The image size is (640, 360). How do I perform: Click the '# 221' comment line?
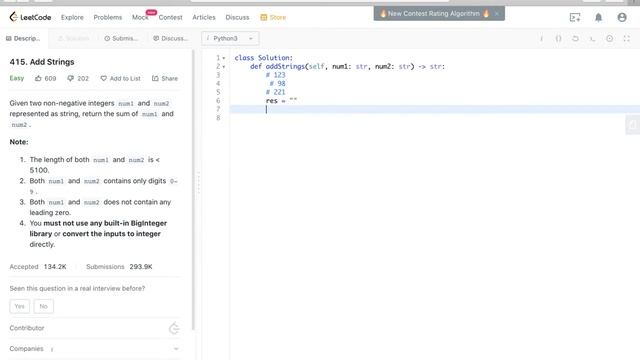click(276, 92)
